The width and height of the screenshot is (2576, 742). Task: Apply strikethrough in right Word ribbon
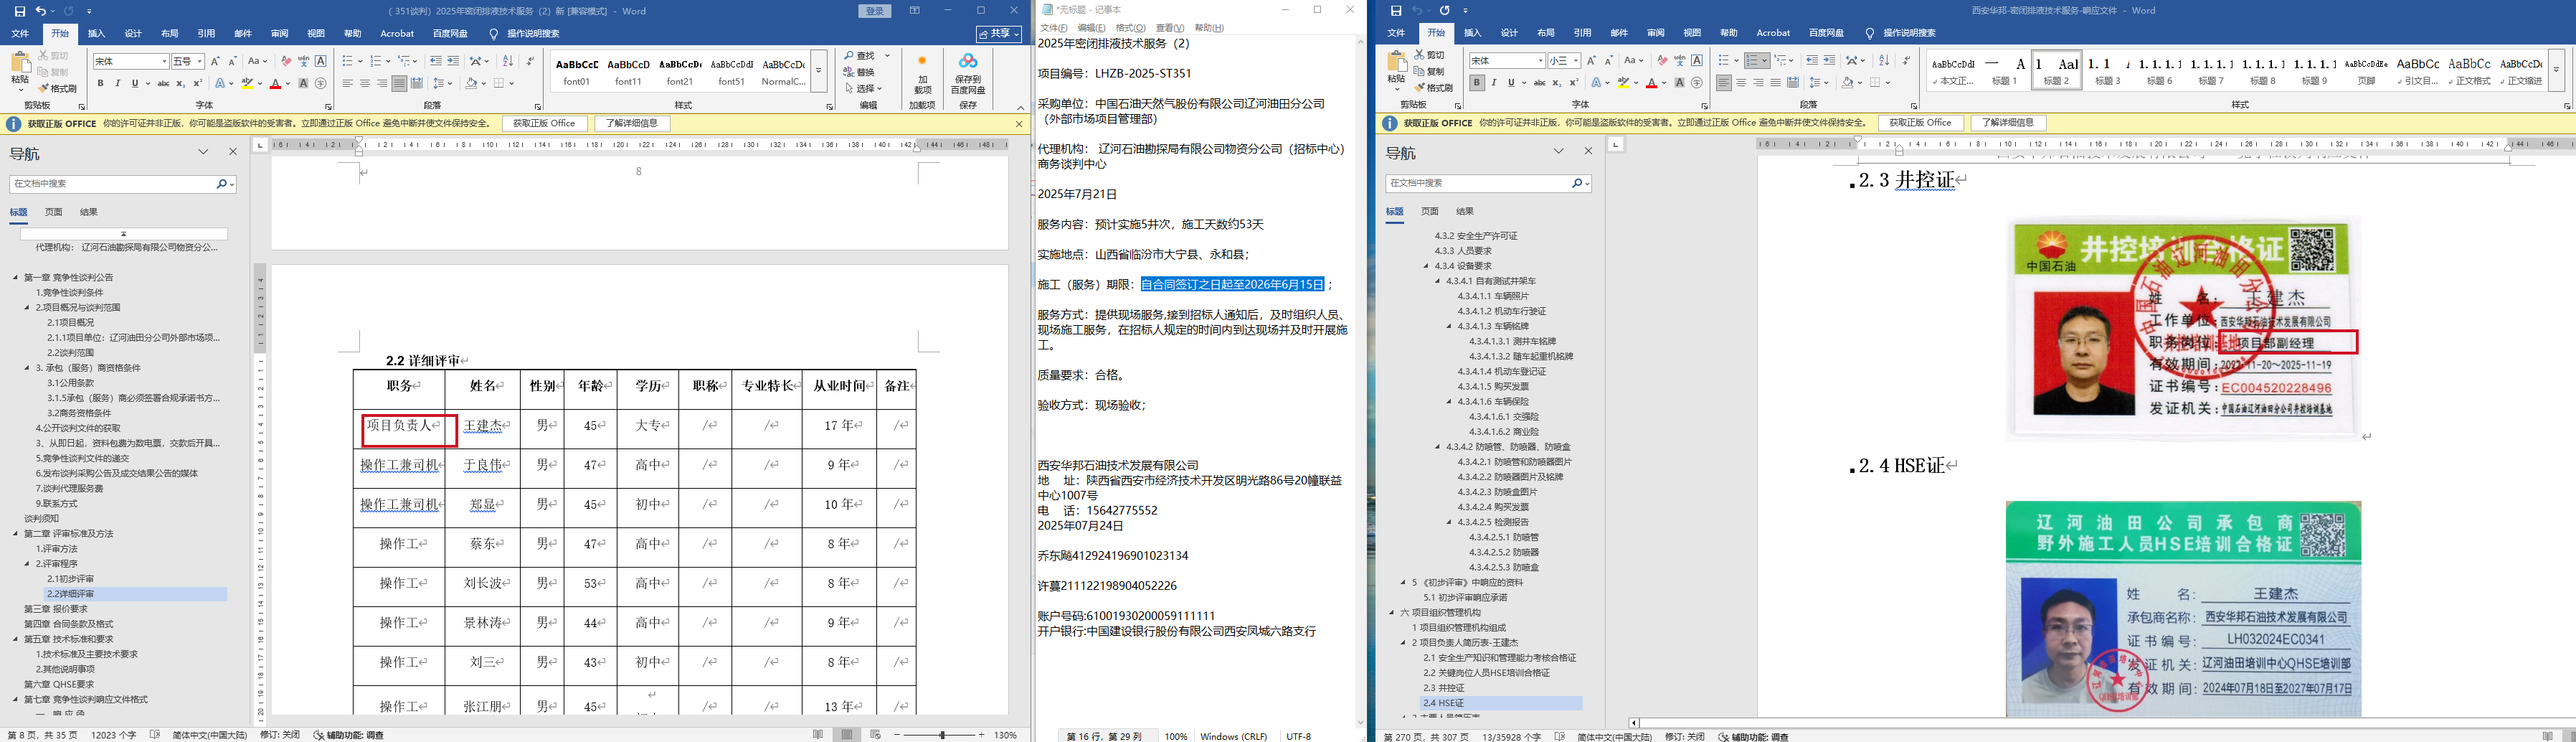(x=1540, y=83)
